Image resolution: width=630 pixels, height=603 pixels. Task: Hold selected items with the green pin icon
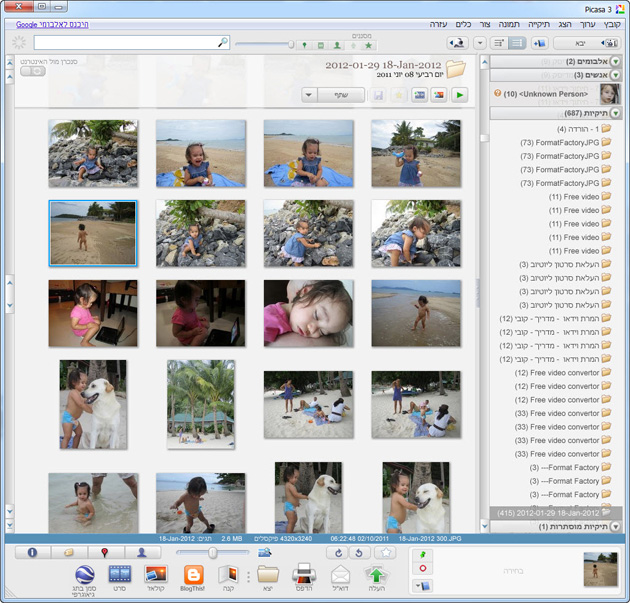point(423,555)
